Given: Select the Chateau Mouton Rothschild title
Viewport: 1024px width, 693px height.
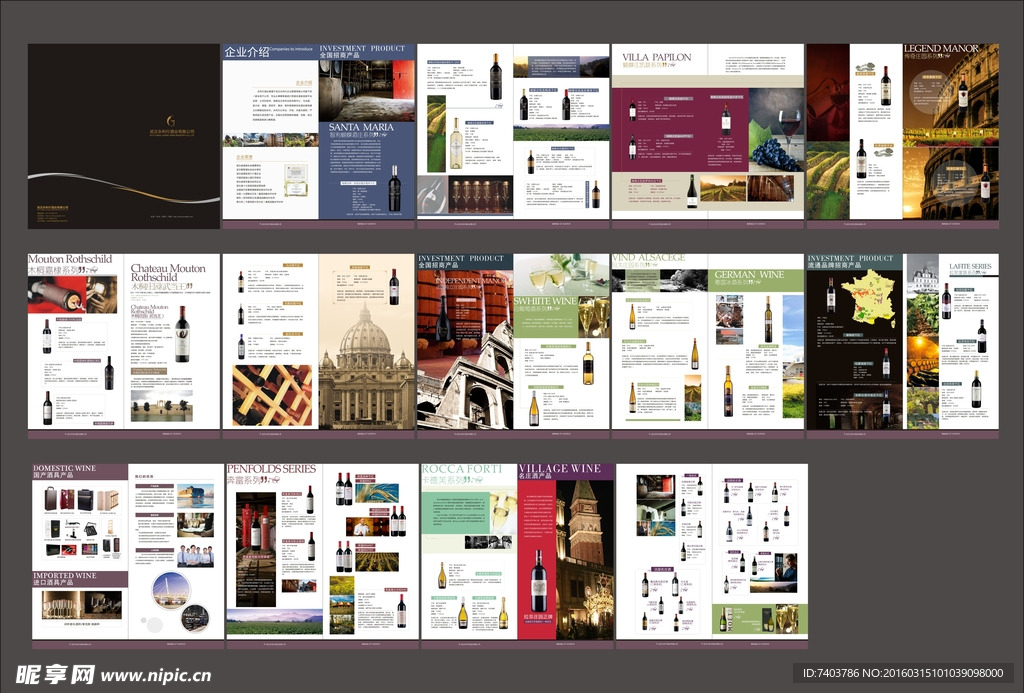Looking at the screenshot, I should pyautogui.click(x=167, y=272).
